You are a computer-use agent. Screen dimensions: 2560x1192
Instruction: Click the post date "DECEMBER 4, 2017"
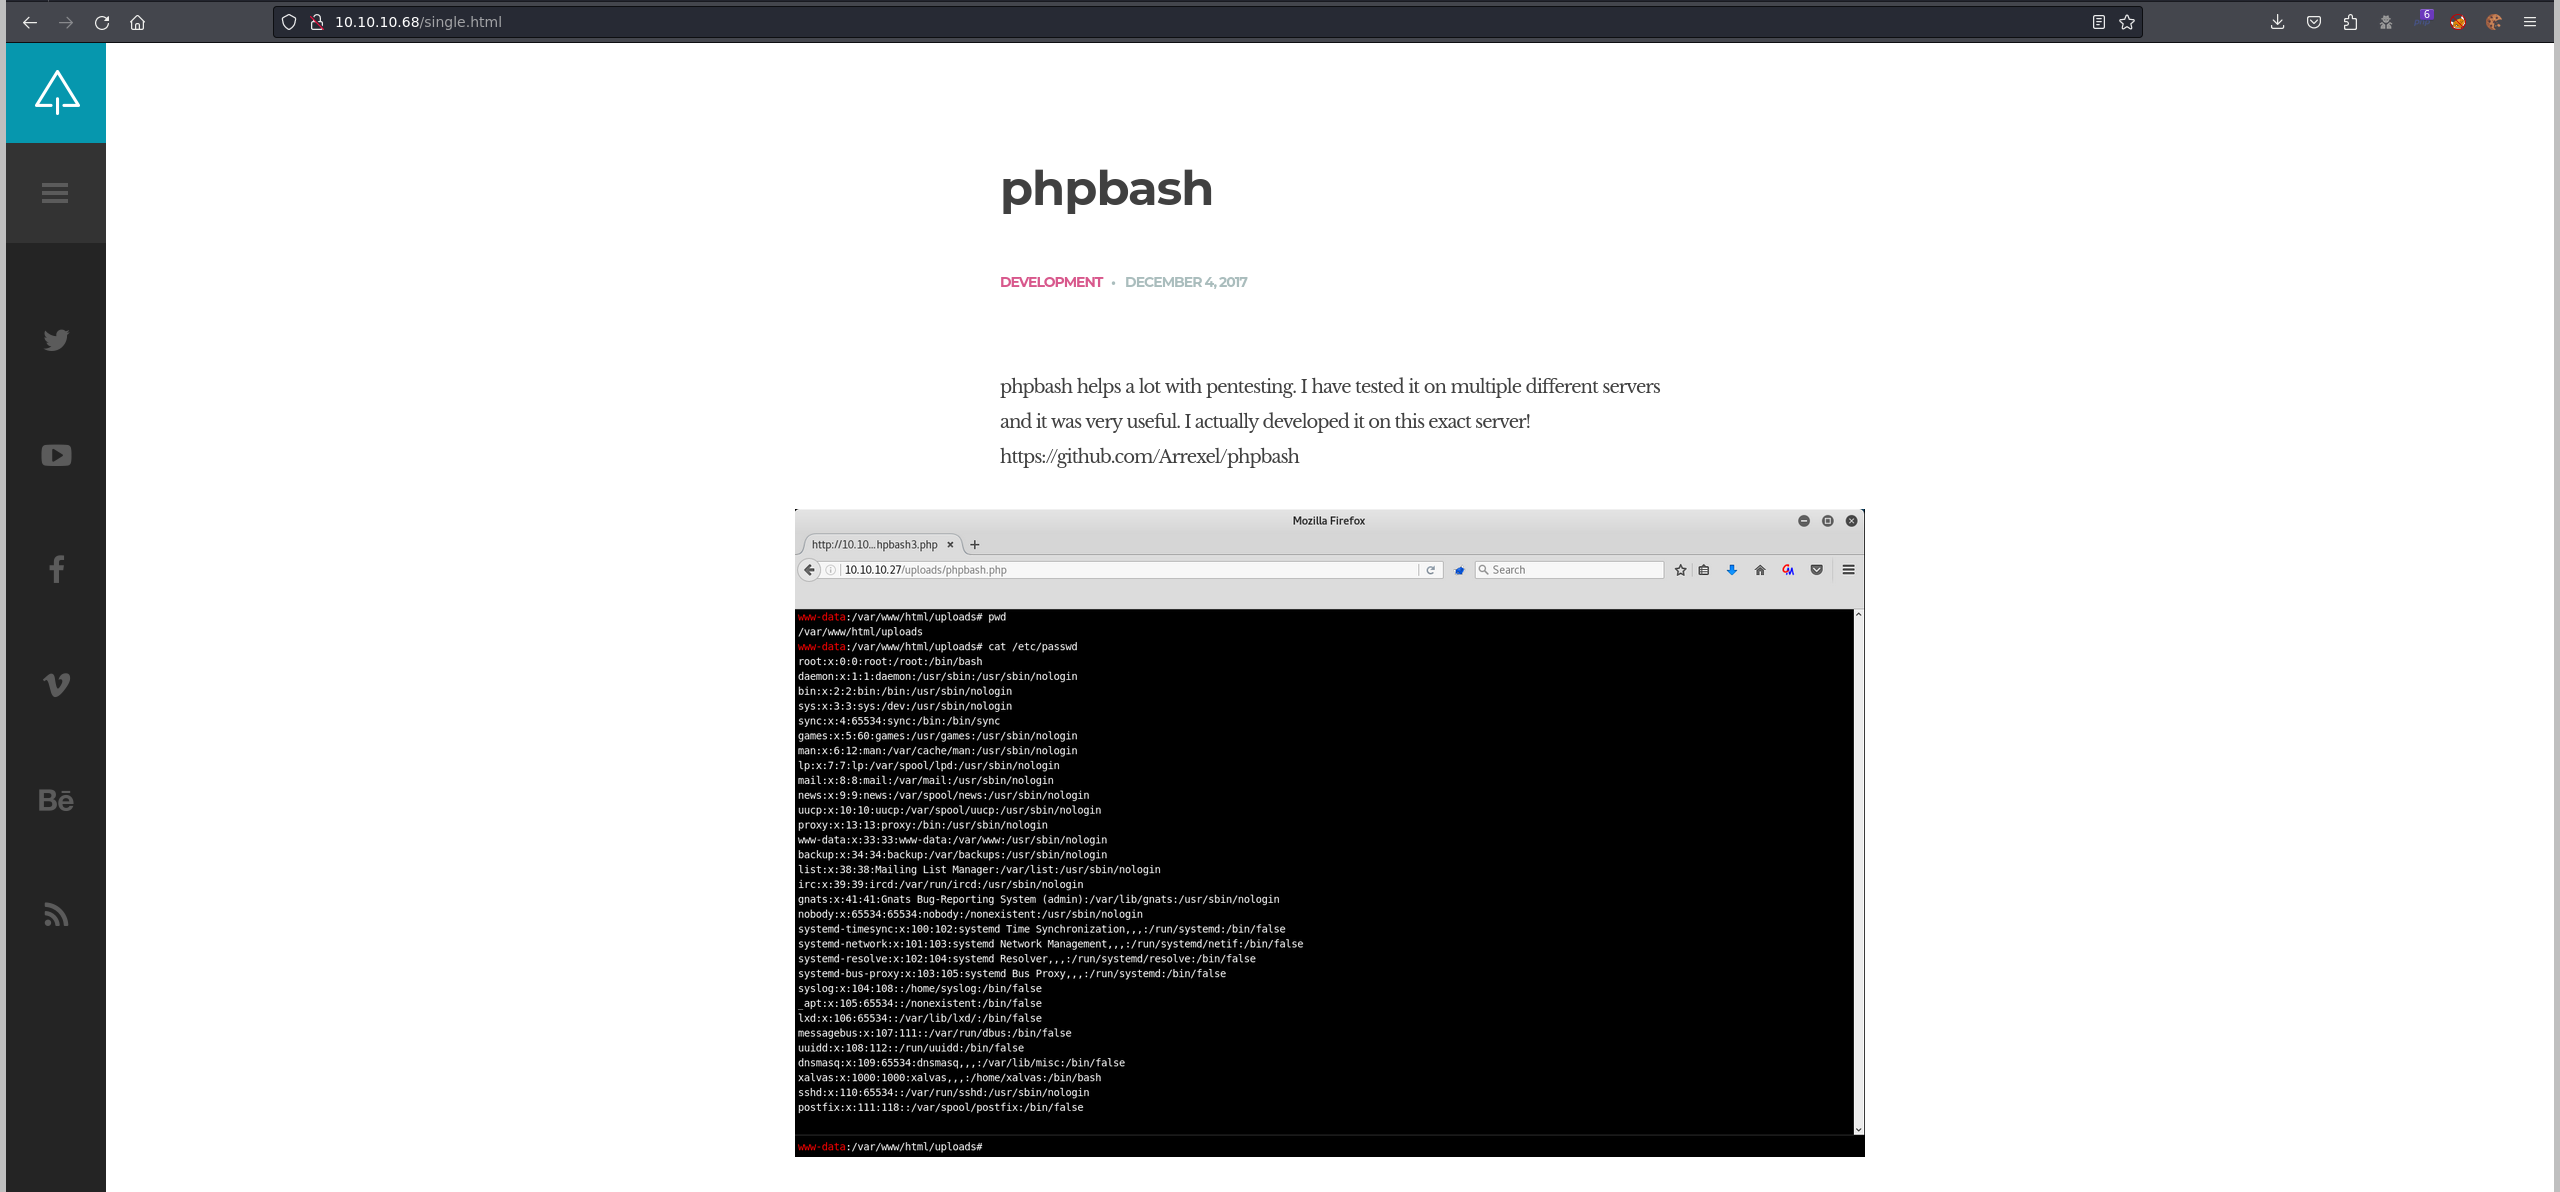click(x=1186, y=282)
